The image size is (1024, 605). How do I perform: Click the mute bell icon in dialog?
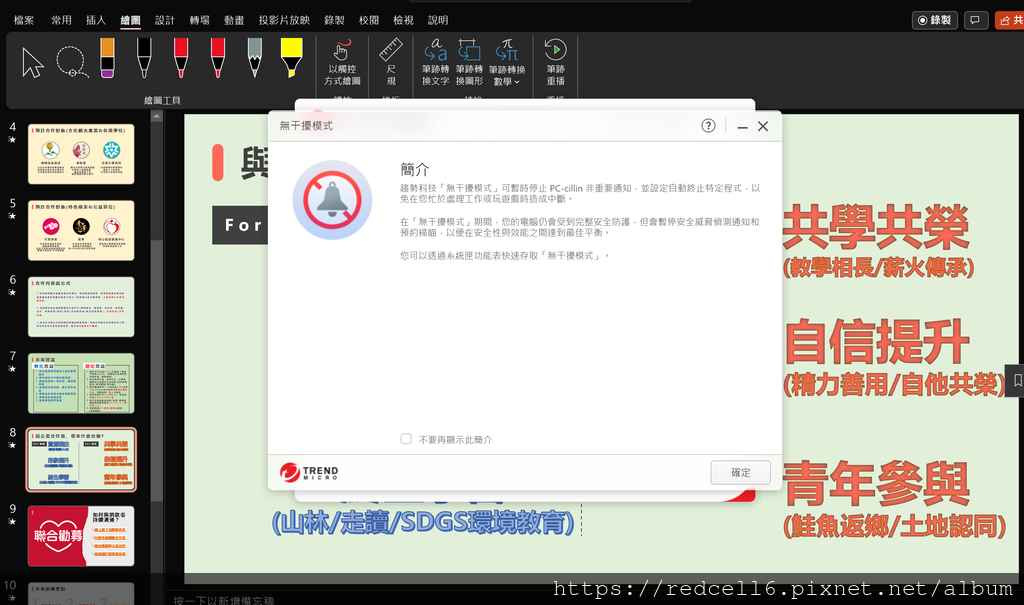[x=332, y=200]
